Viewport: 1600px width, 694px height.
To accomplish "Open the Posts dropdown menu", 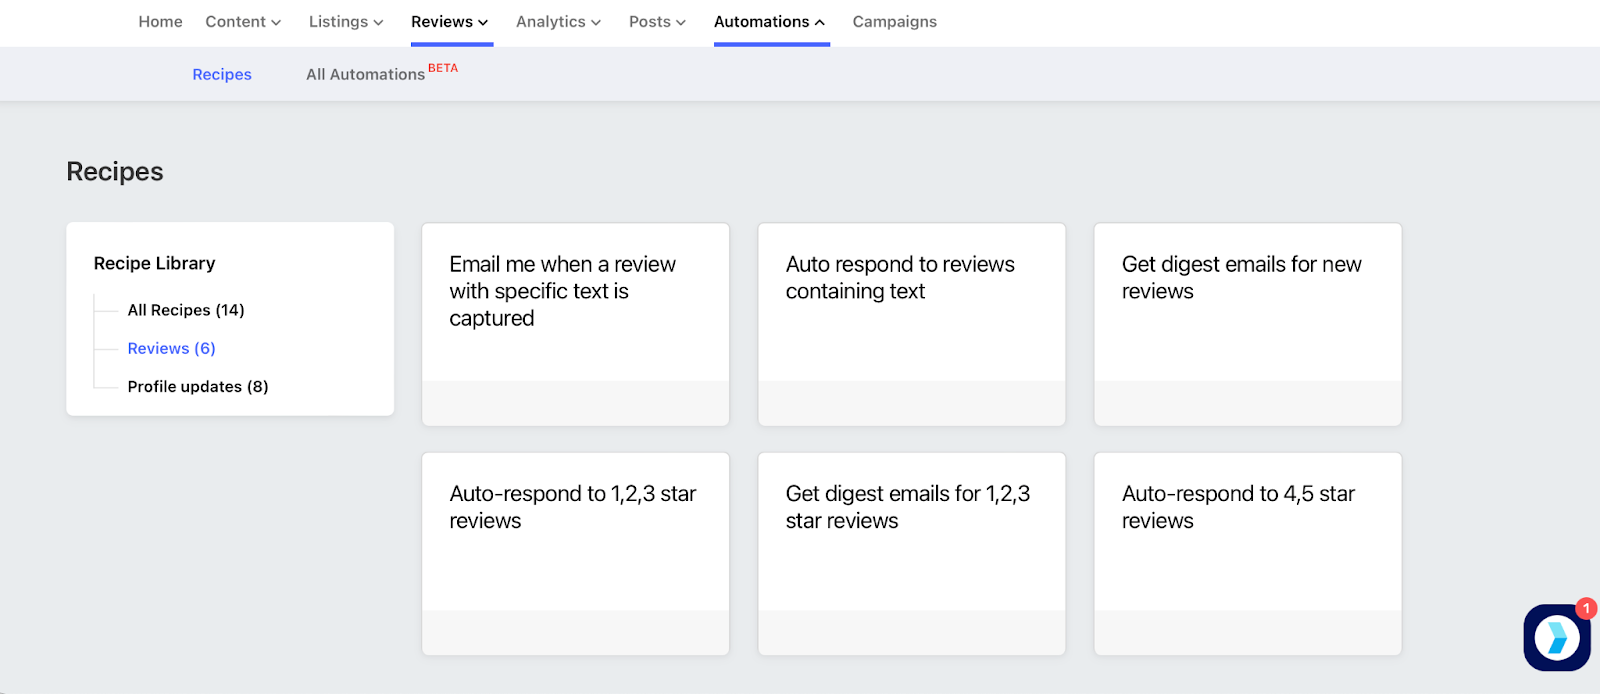I will pyautogui.click(x=657, y=22).
